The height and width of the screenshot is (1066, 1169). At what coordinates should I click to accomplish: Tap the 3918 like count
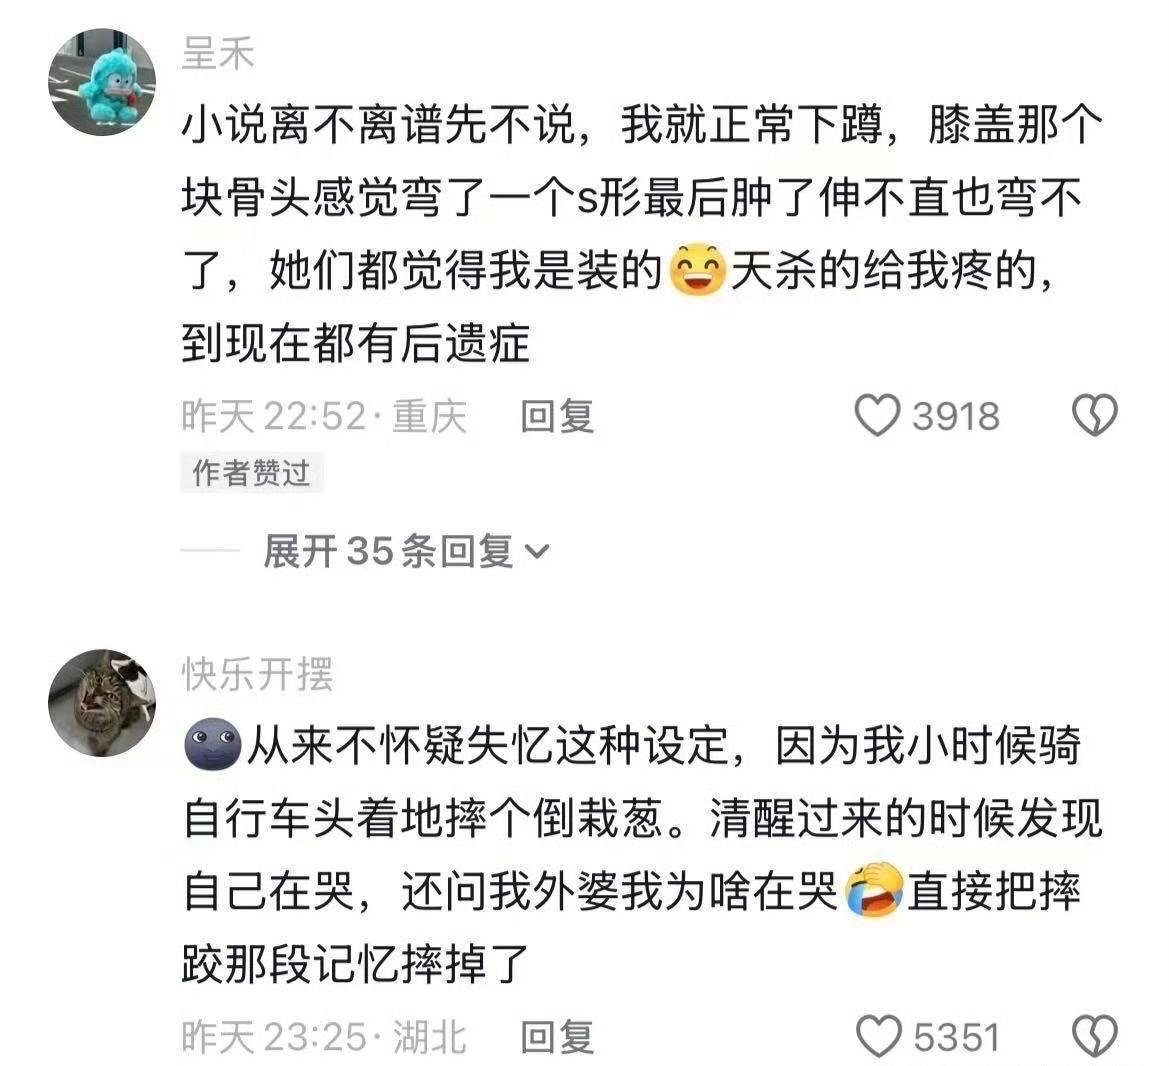[x=956, y=417]
